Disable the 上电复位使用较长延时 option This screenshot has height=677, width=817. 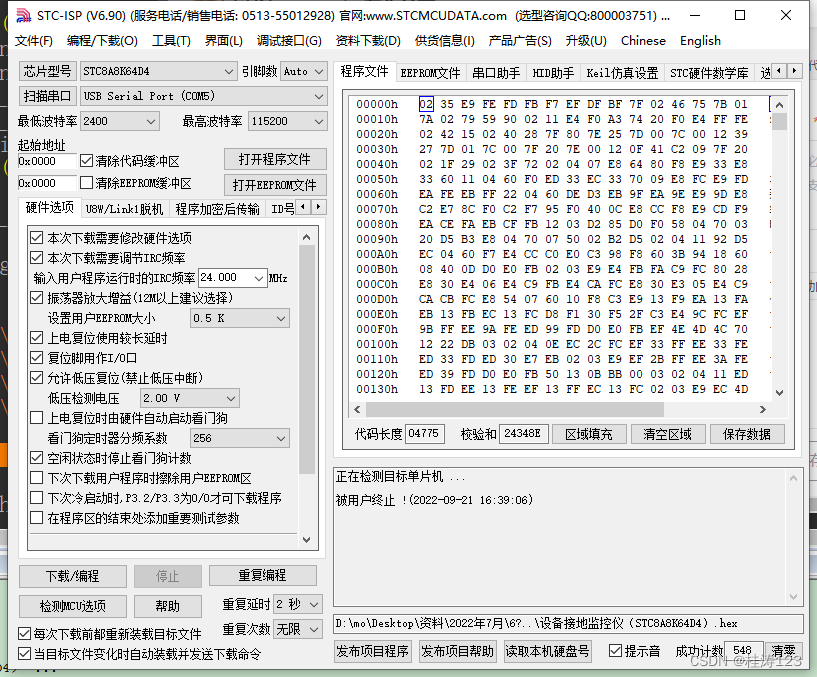coord(36,339)
